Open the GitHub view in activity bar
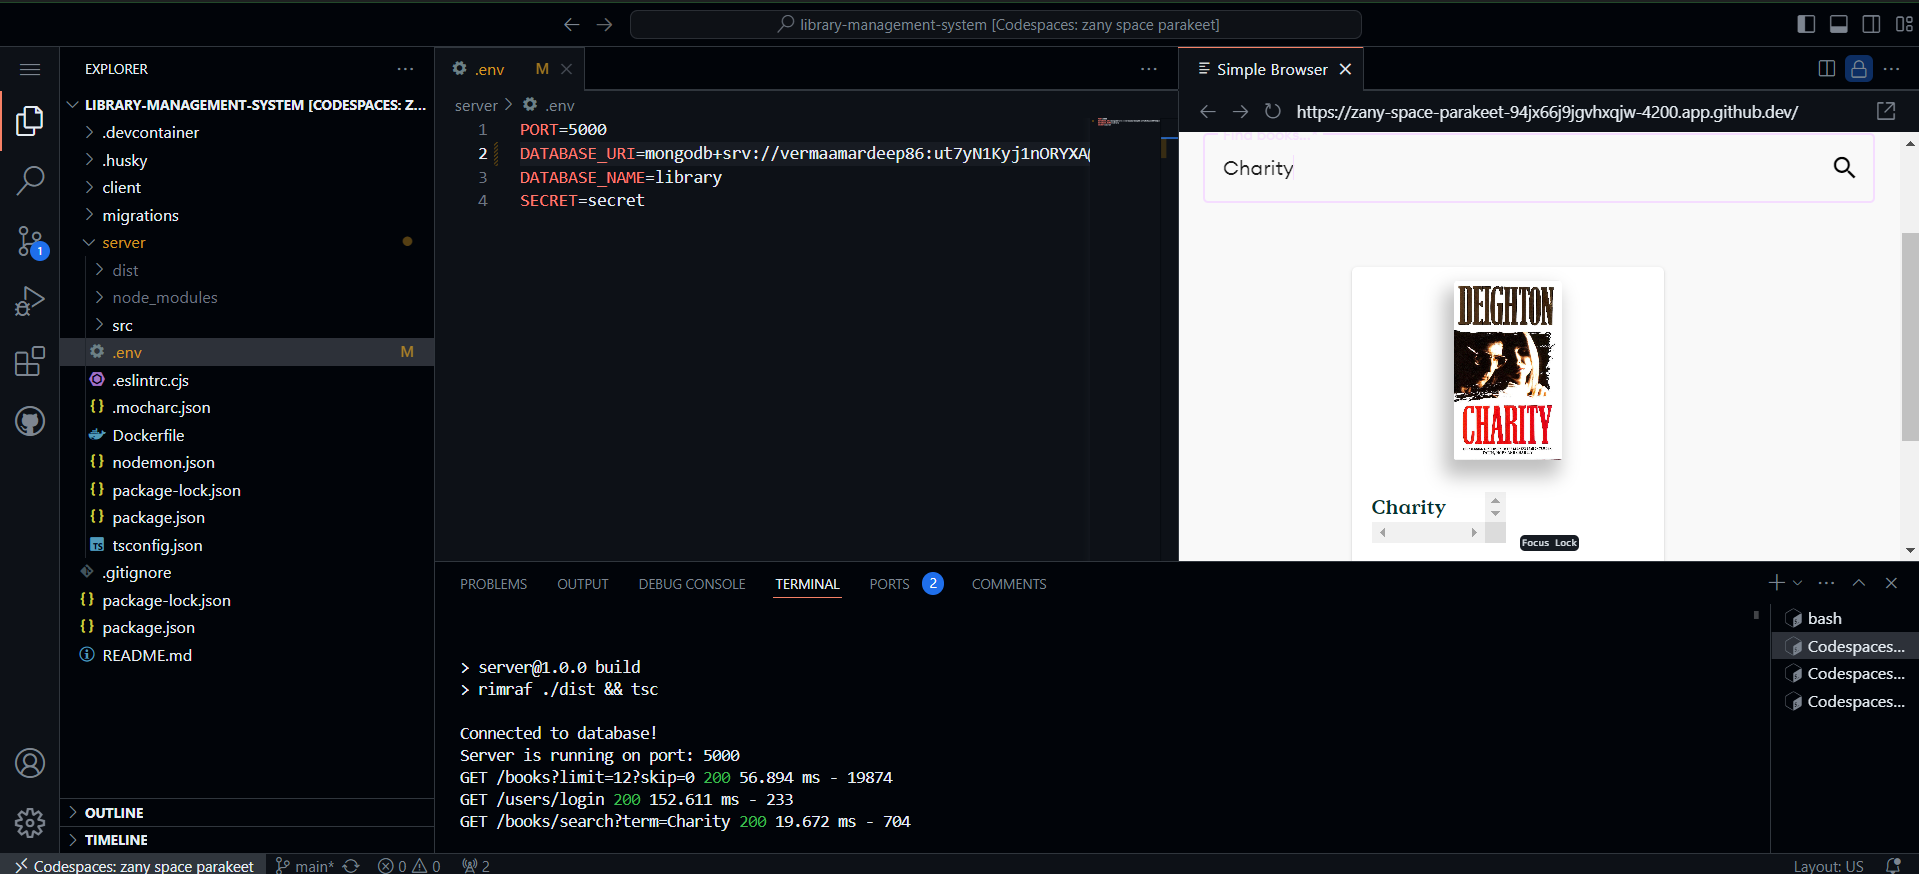1919x874 pixels. (30, 421)
